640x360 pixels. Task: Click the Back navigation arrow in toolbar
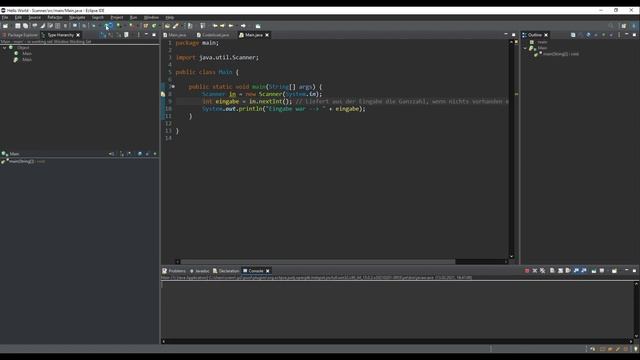231,26
